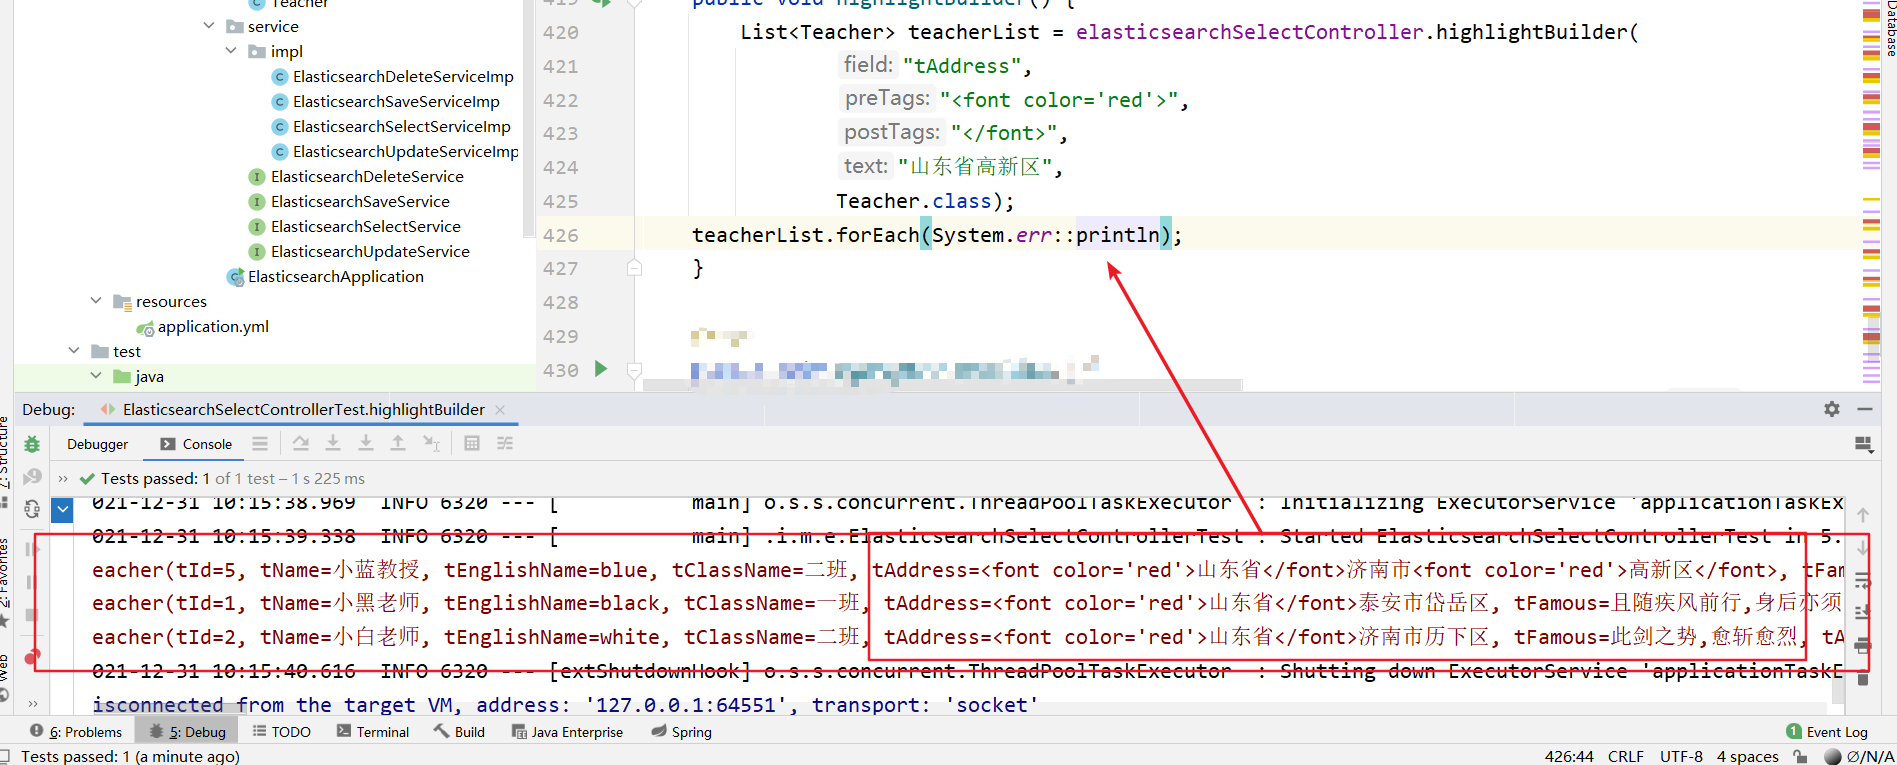Screen dimensions: 1897x765
Task: Click the console scroll-down arrow icon
Action: tap(1863, 548)
